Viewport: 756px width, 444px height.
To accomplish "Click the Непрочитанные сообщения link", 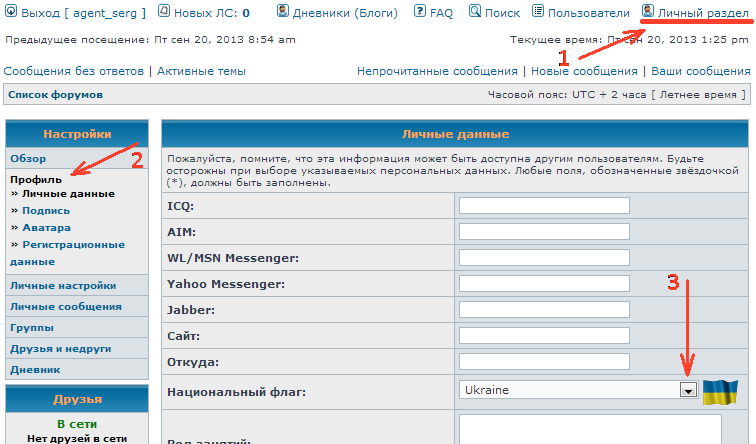I will [436, 72].
